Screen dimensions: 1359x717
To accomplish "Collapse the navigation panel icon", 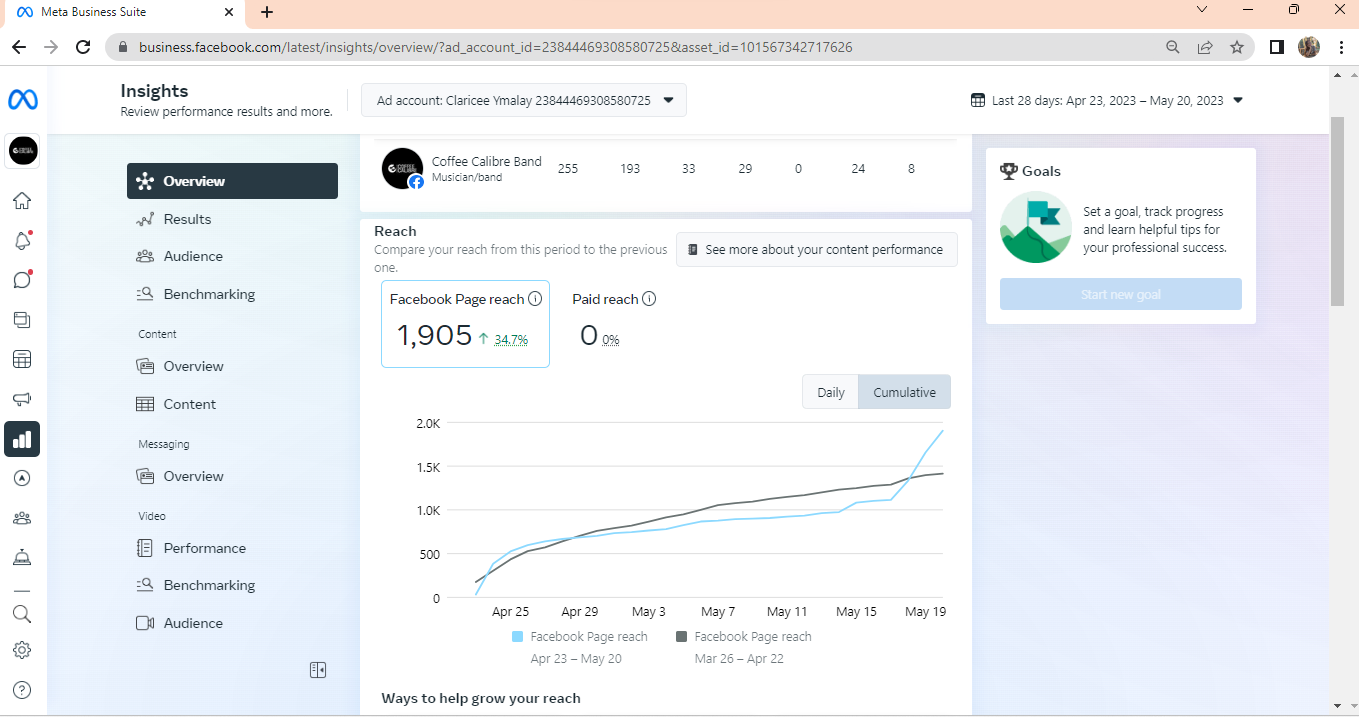I will 318,670.
